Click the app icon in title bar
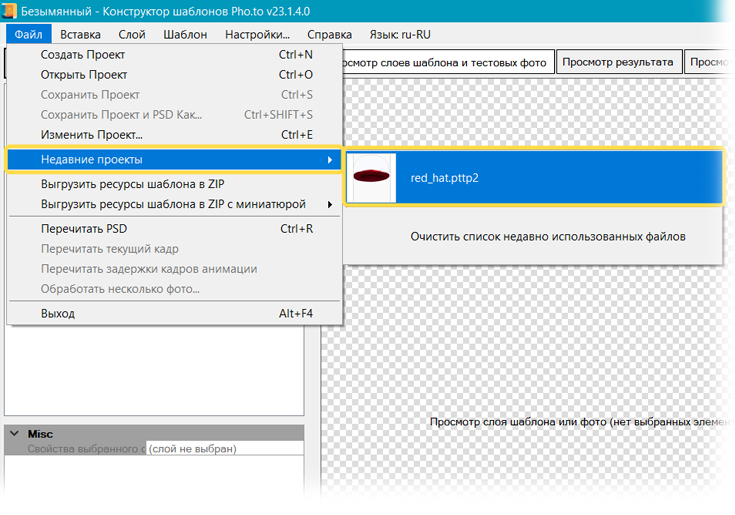 point(11,11)
